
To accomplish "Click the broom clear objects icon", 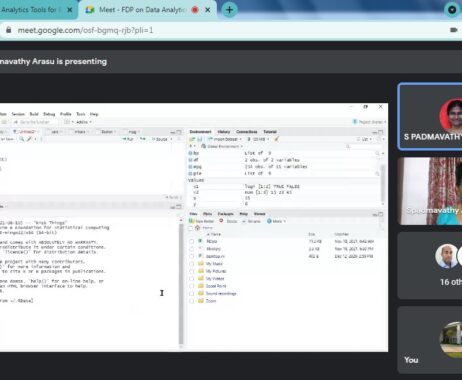I will click(276, 139).
